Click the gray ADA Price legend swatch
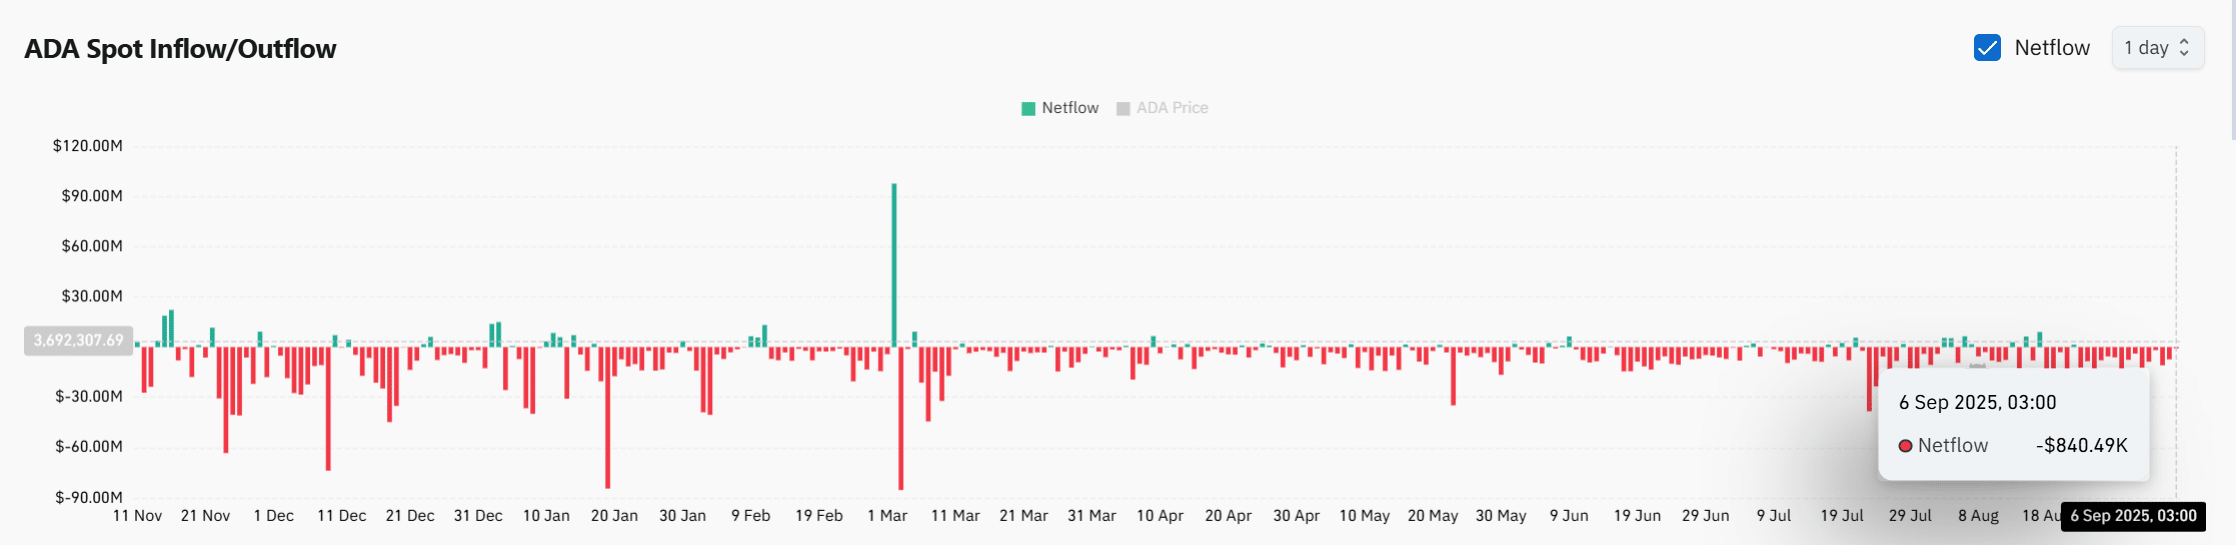The image size is (2236, 545). tap(1123, 108)
